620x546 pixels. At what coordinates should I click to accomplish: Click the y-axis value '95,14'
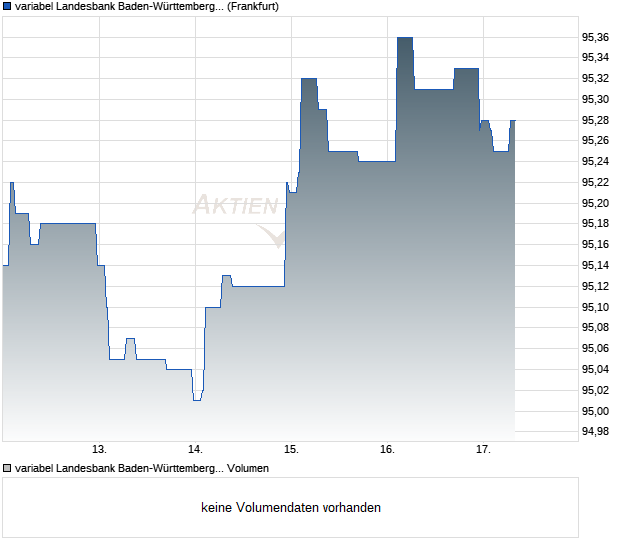coord(595,265)
